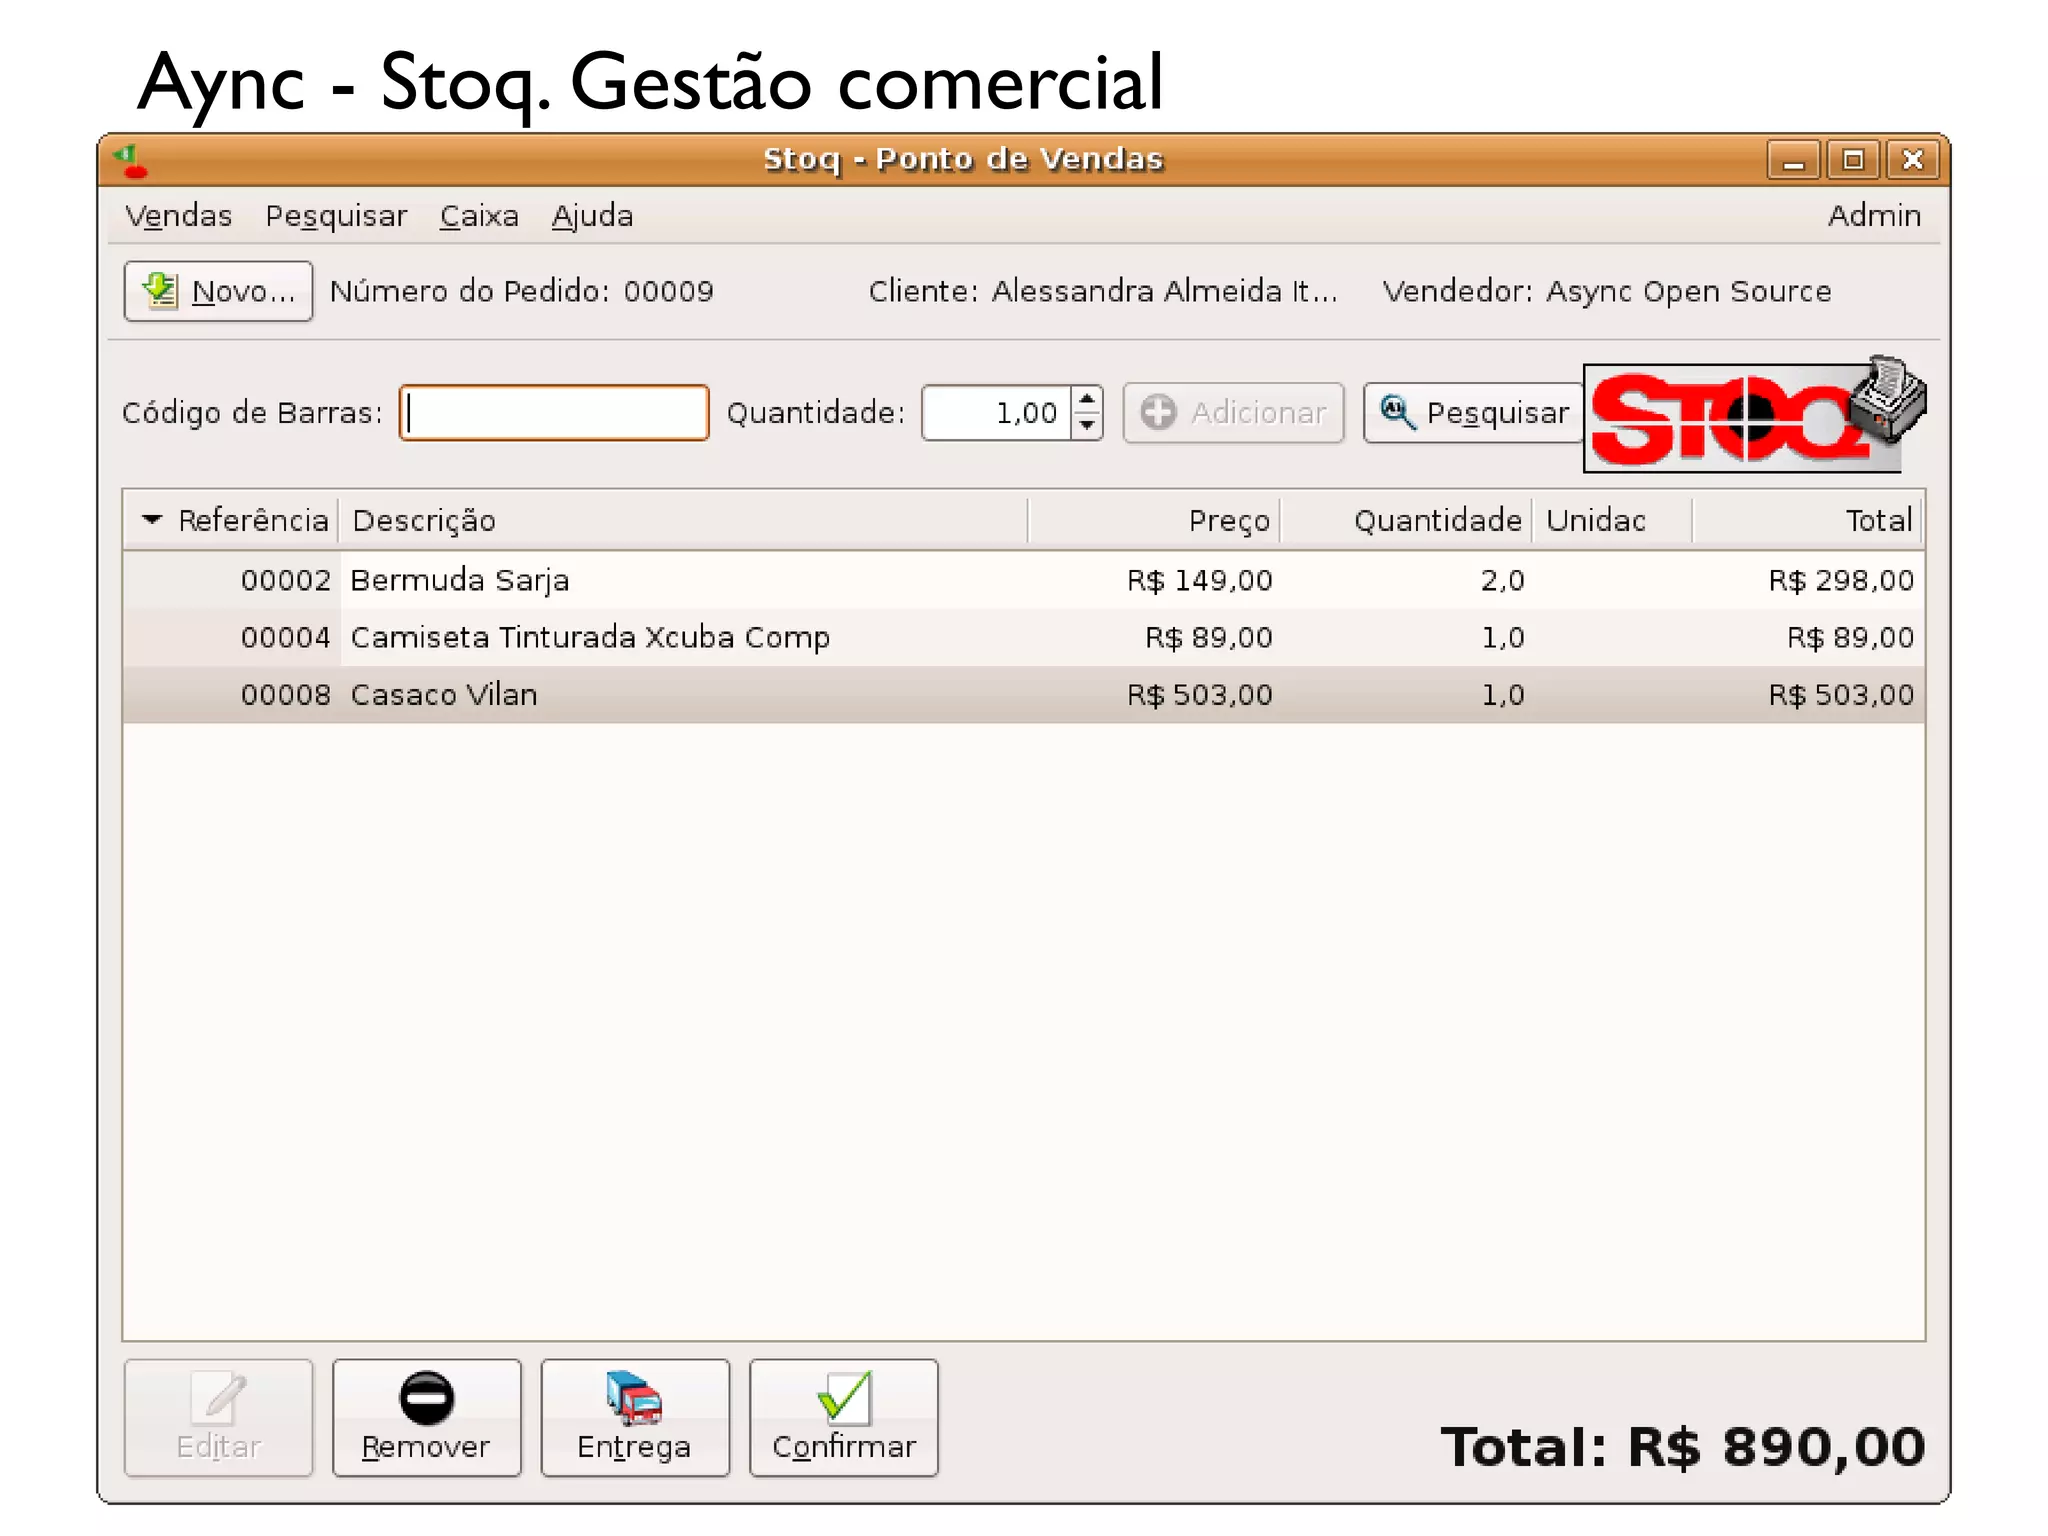2048x1536 pixels.
Task: Sort by the Total column header
Action: (1807, 520)
